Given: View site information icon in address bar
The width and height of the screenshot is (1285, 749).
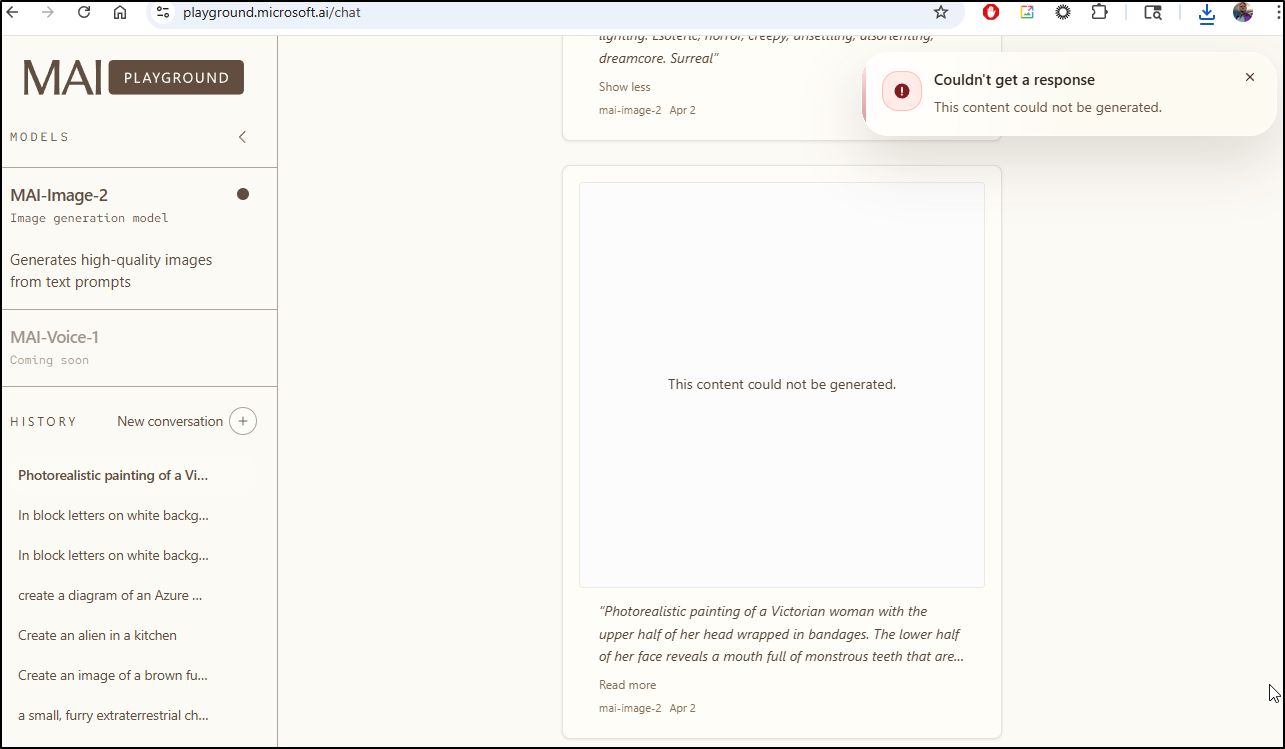Looking at the screenshot, I should pyautogui.click(x=163, y=12).
